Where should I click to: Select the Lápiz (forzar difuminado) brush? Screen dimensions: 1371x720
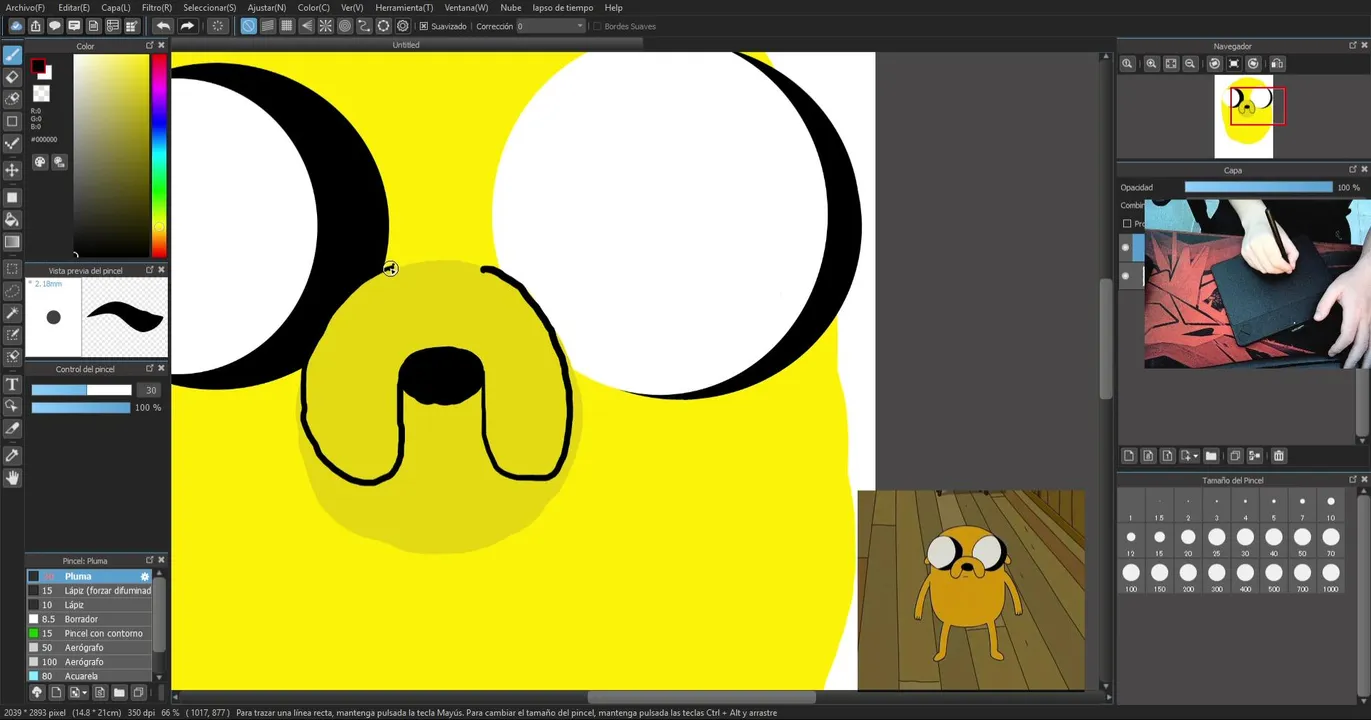click(x=89, y=591)
